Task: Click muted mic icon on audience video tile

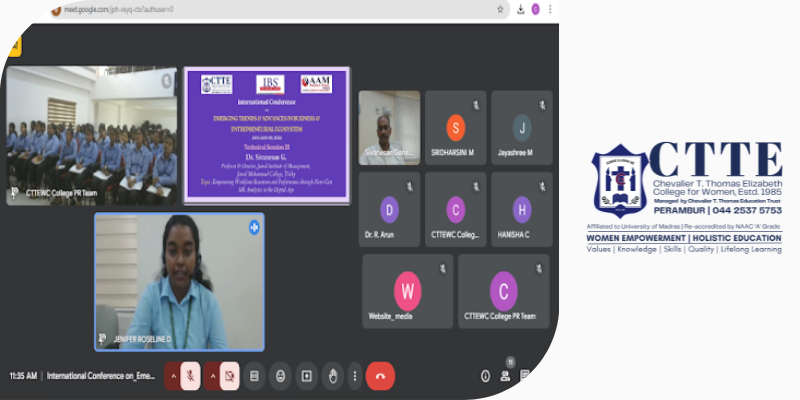Action: [166, 80]
